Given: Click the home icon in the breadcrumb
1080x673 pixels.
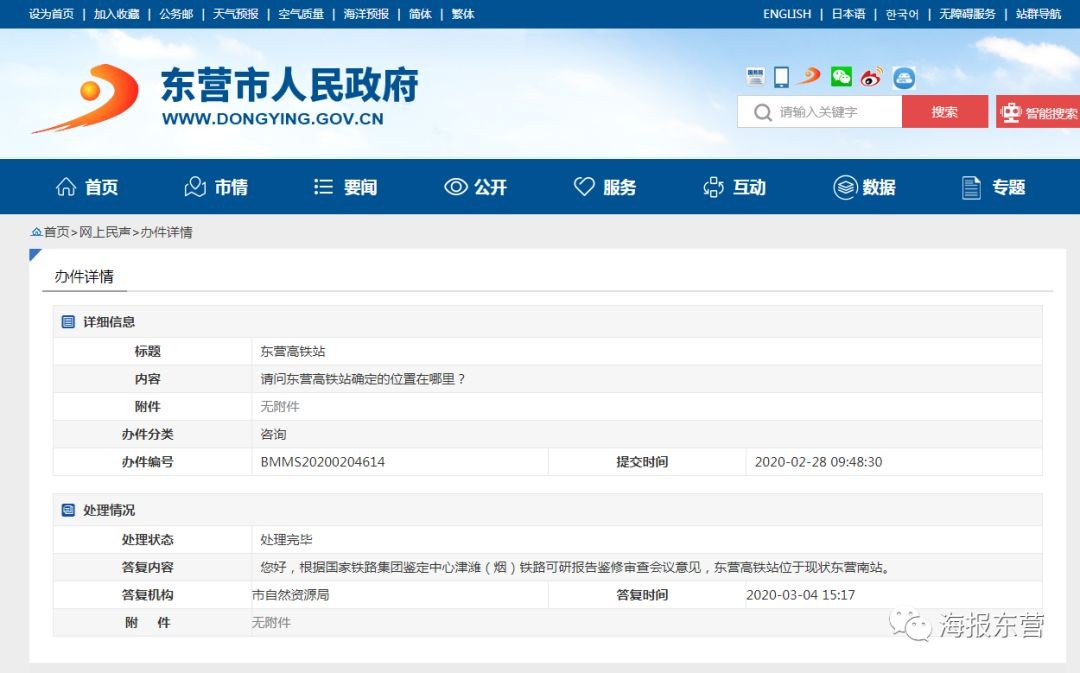Looking at the screenshot, I should tap(37, 232).
